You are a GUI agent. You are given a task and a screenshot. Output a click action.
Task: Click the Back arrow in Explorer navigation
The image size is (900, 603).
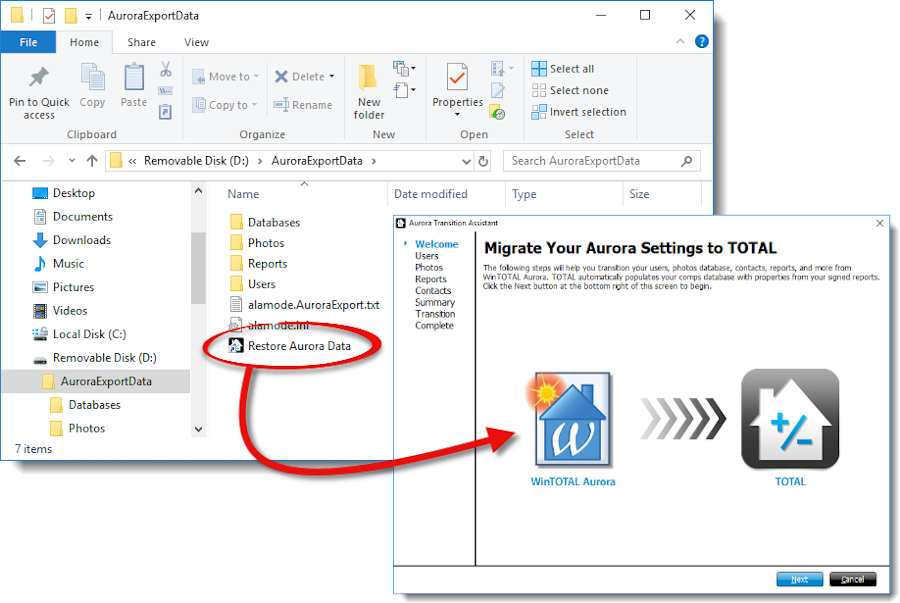point(20,161)
